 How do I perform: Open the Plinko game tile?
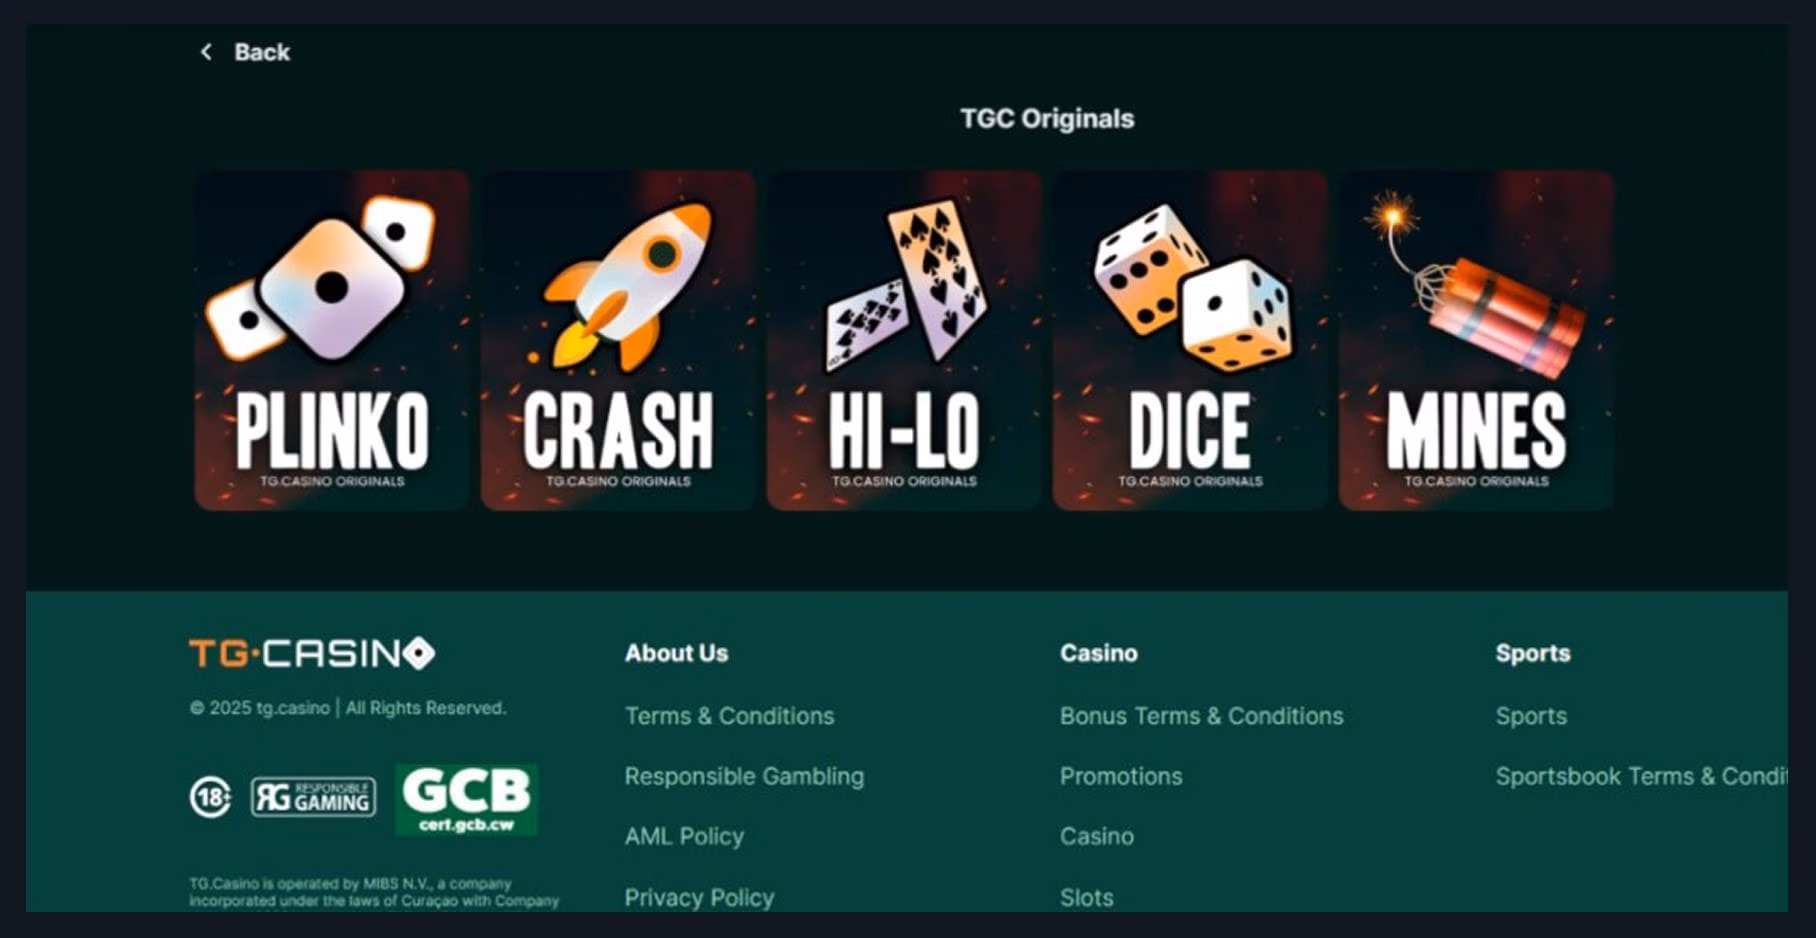(332, 340)
